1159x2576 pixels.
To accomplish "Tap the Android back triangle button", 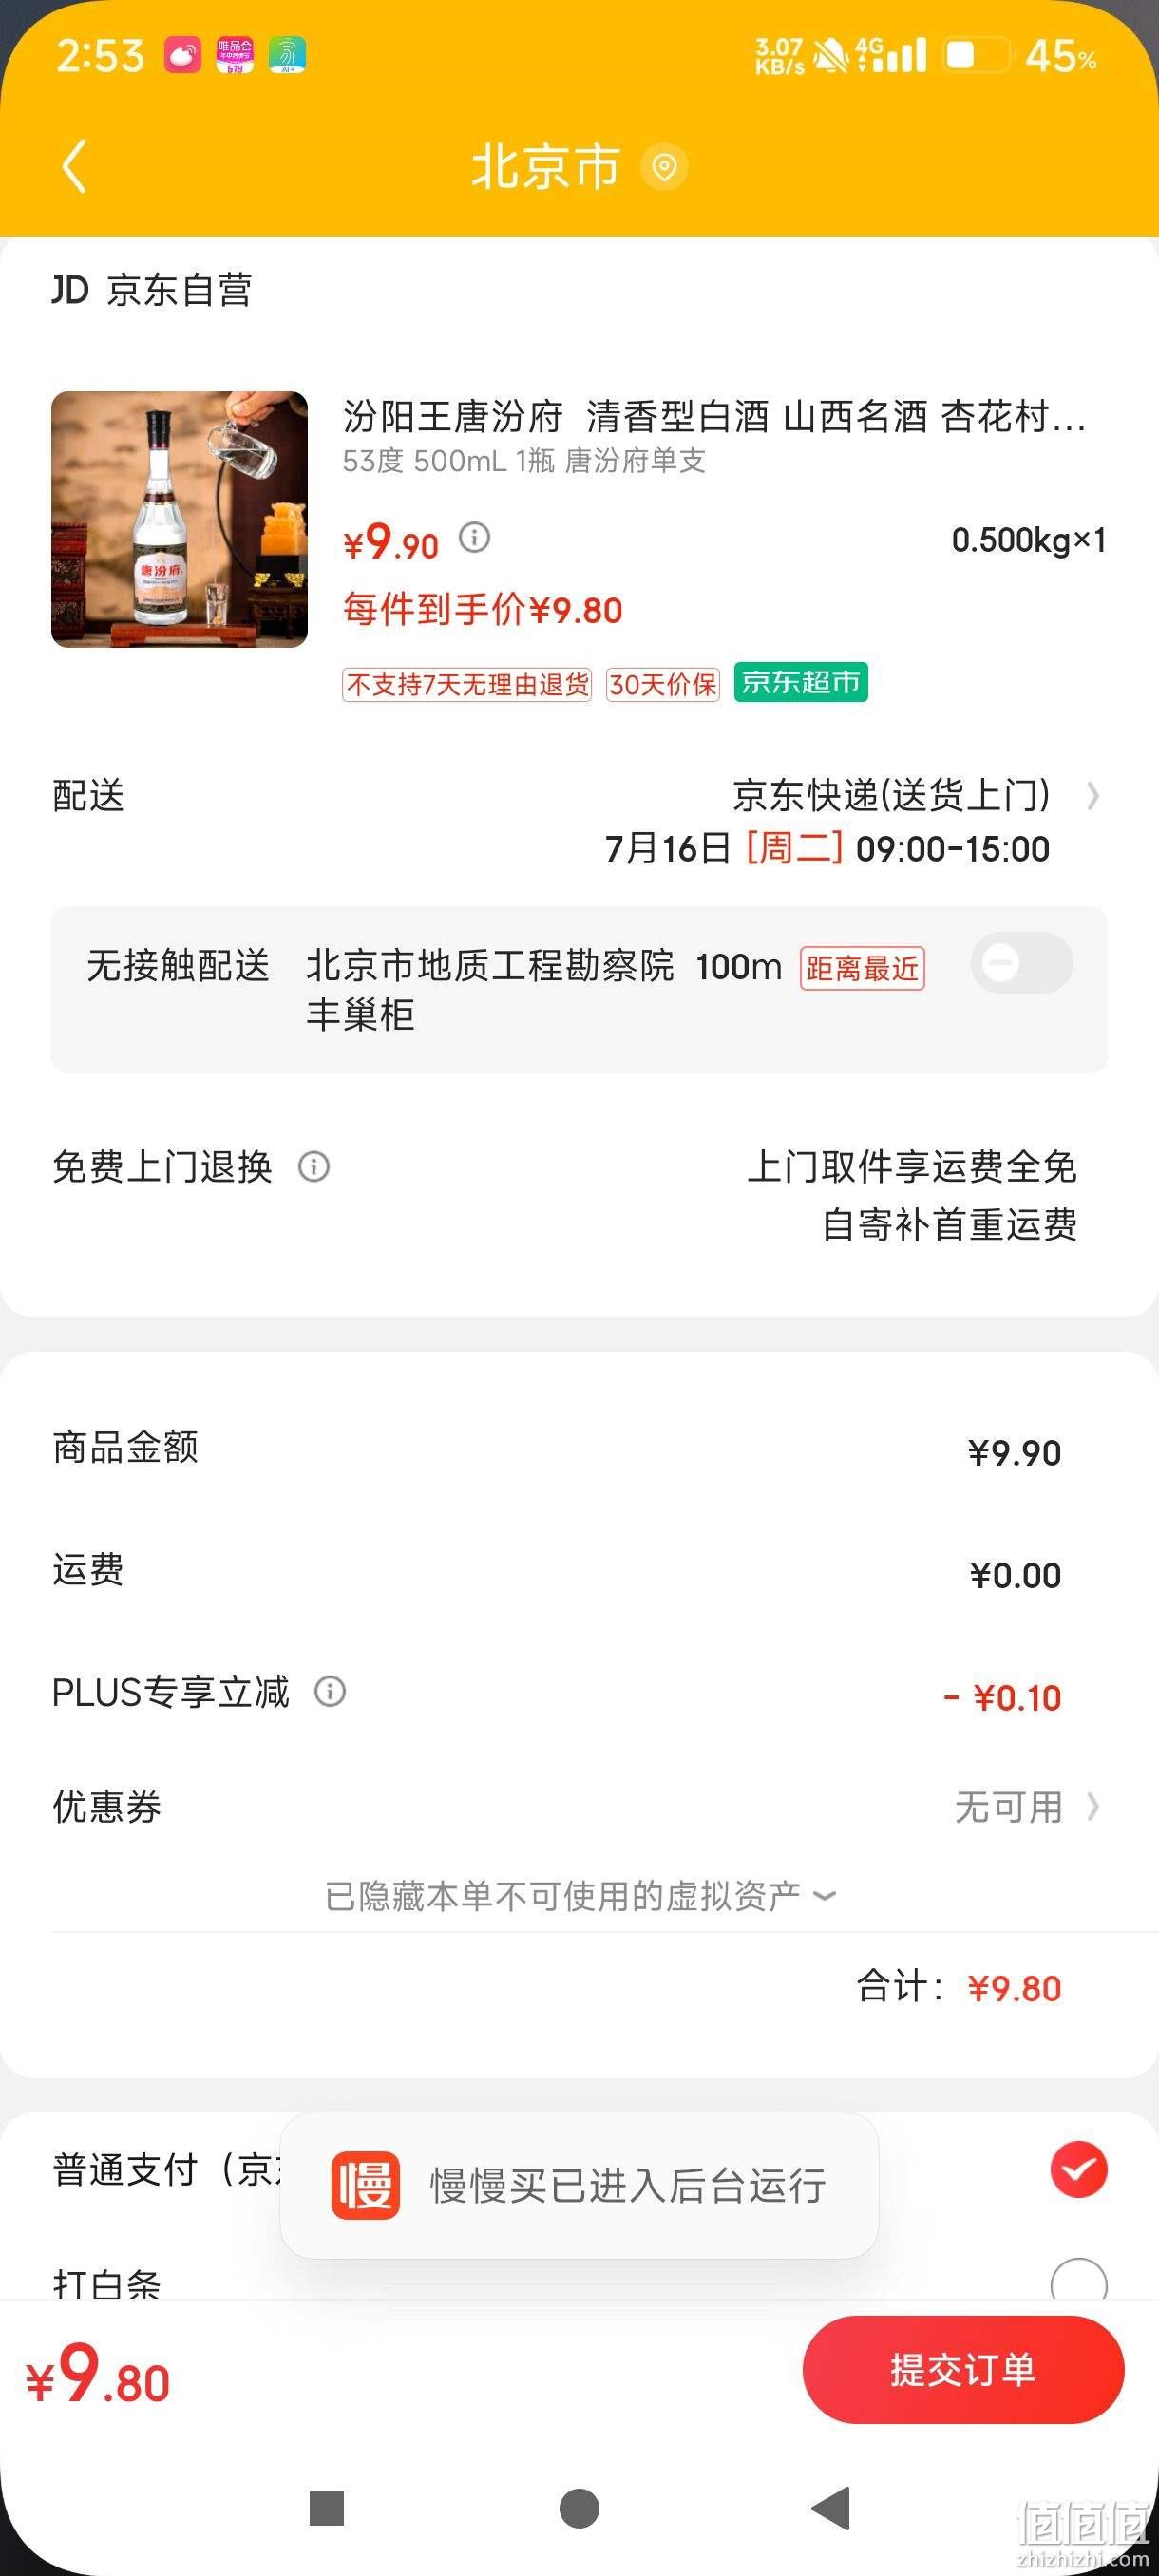I will (x=831, y=2509).
